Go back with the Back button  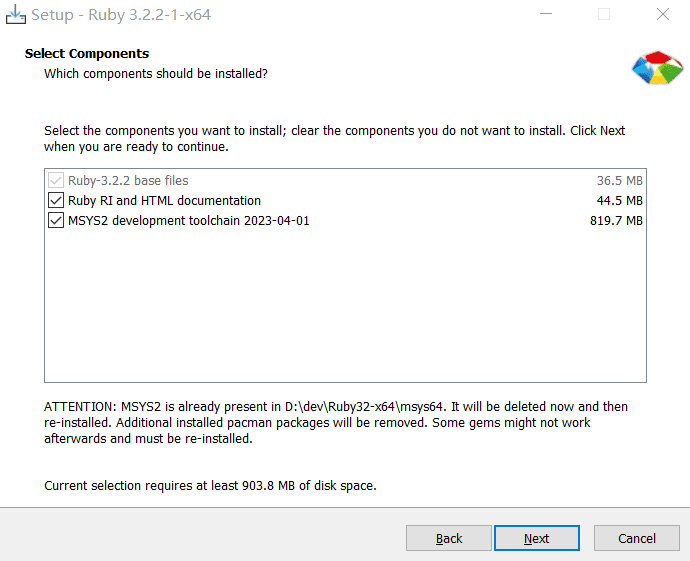[x=448, y=538]
